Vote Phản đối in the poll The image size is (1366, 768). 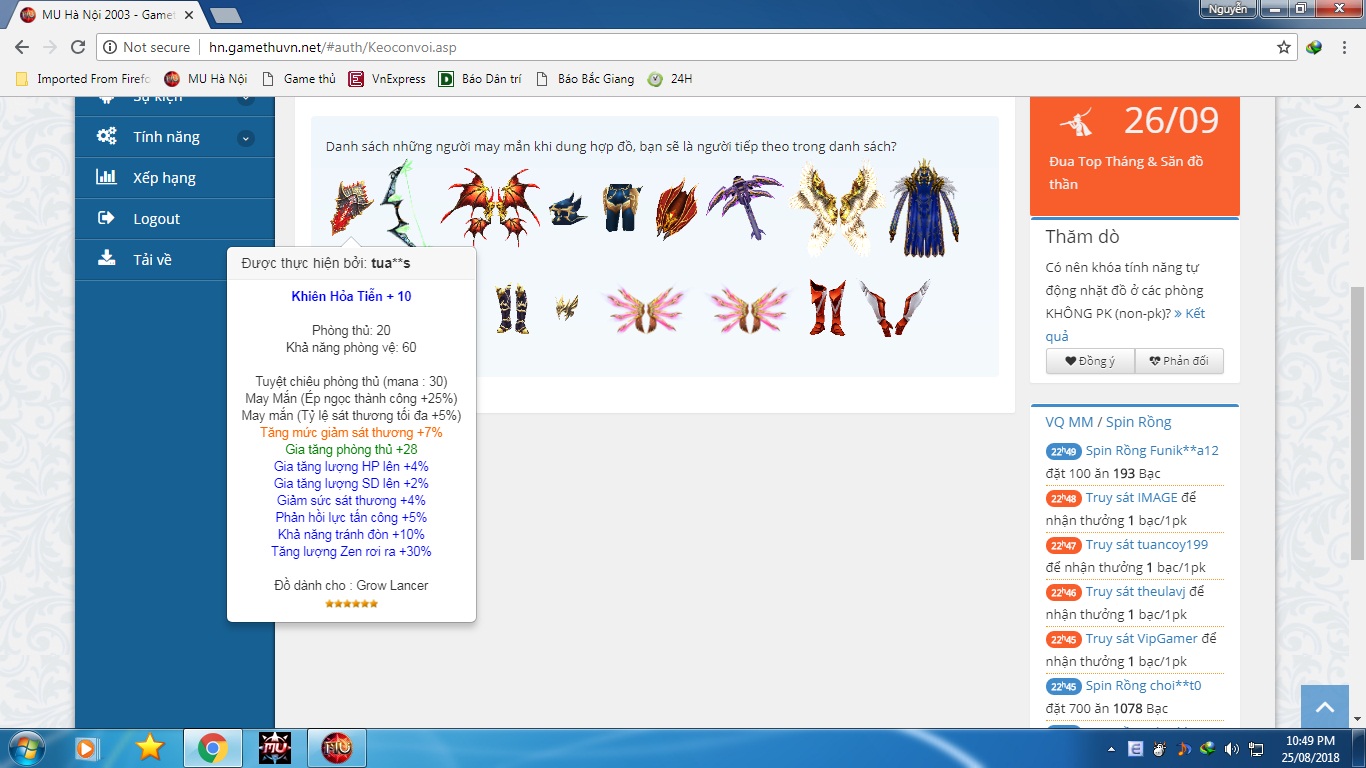pos(1179,361)
